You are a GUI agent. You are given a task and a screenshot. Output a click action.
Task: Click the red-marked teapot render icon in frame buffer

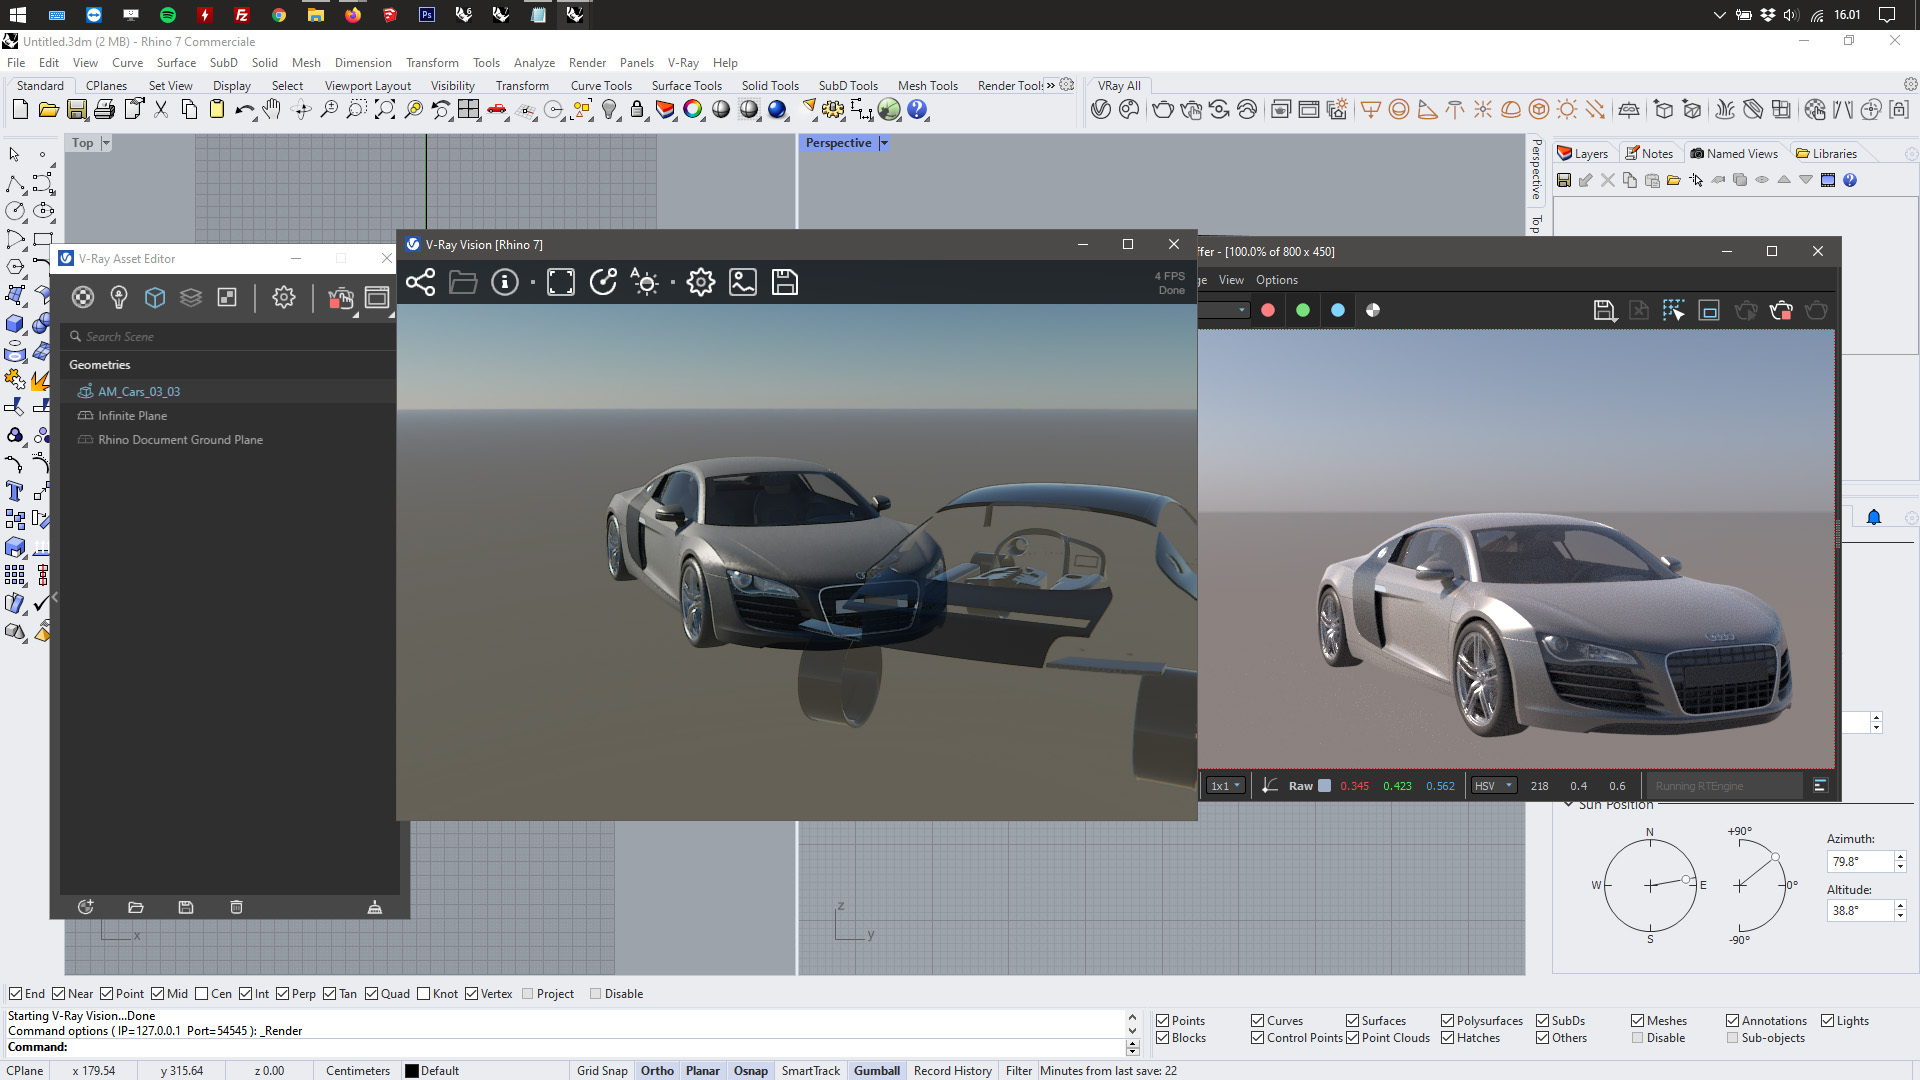coord(1781,310)
